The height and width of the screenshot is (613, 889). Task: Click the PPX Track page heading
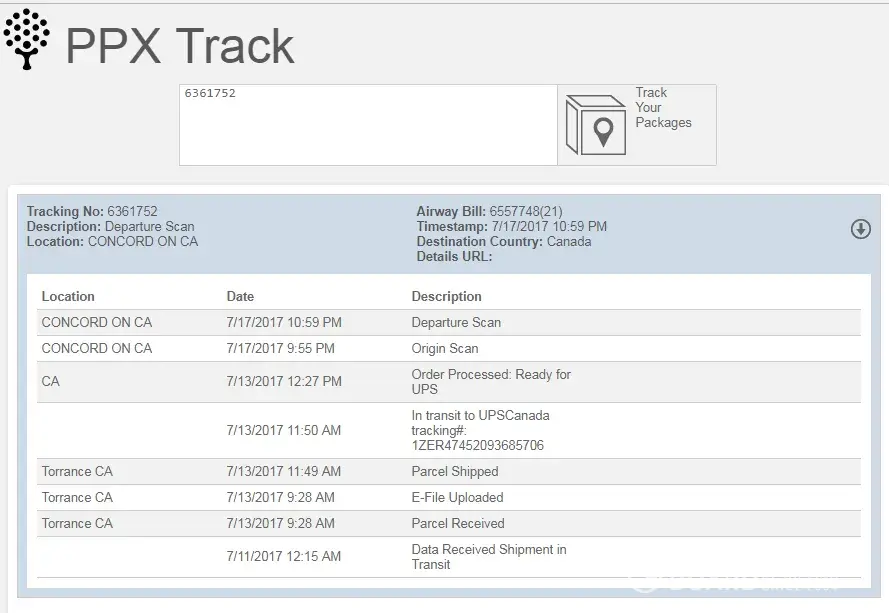point(180,45)
